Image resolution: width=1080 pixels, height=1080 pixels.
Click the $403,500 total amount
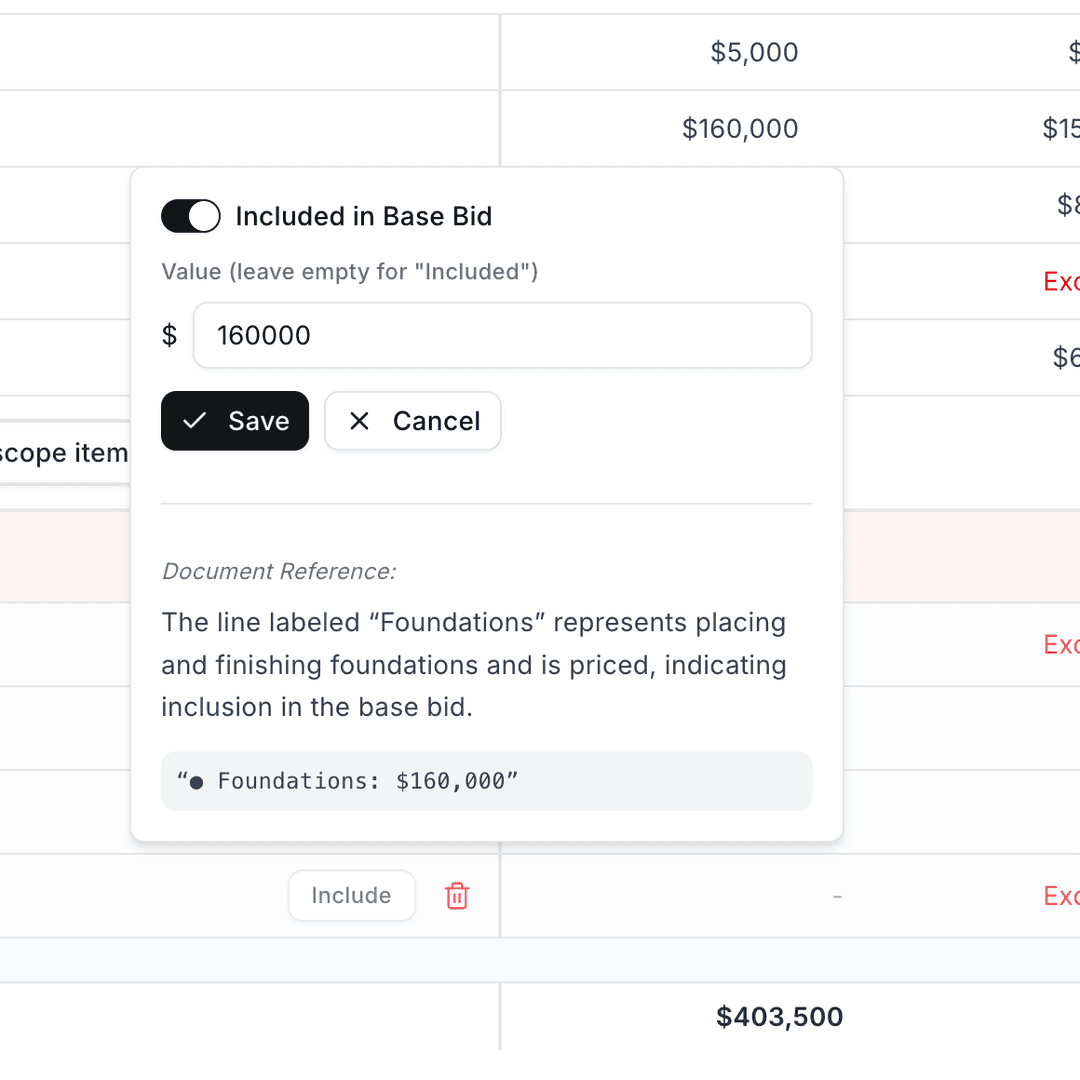(x=779, y=1017)
